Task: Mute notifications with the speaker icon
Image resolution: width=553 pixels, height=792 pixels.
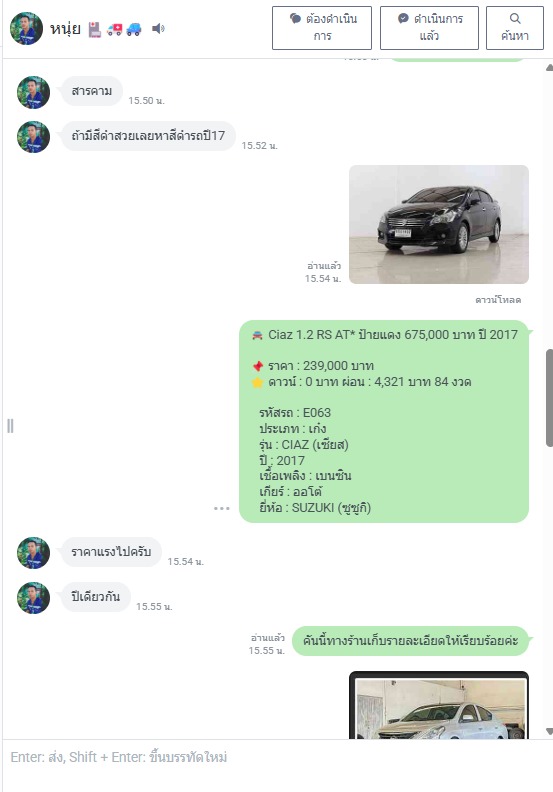Action: tap(158, 28)
